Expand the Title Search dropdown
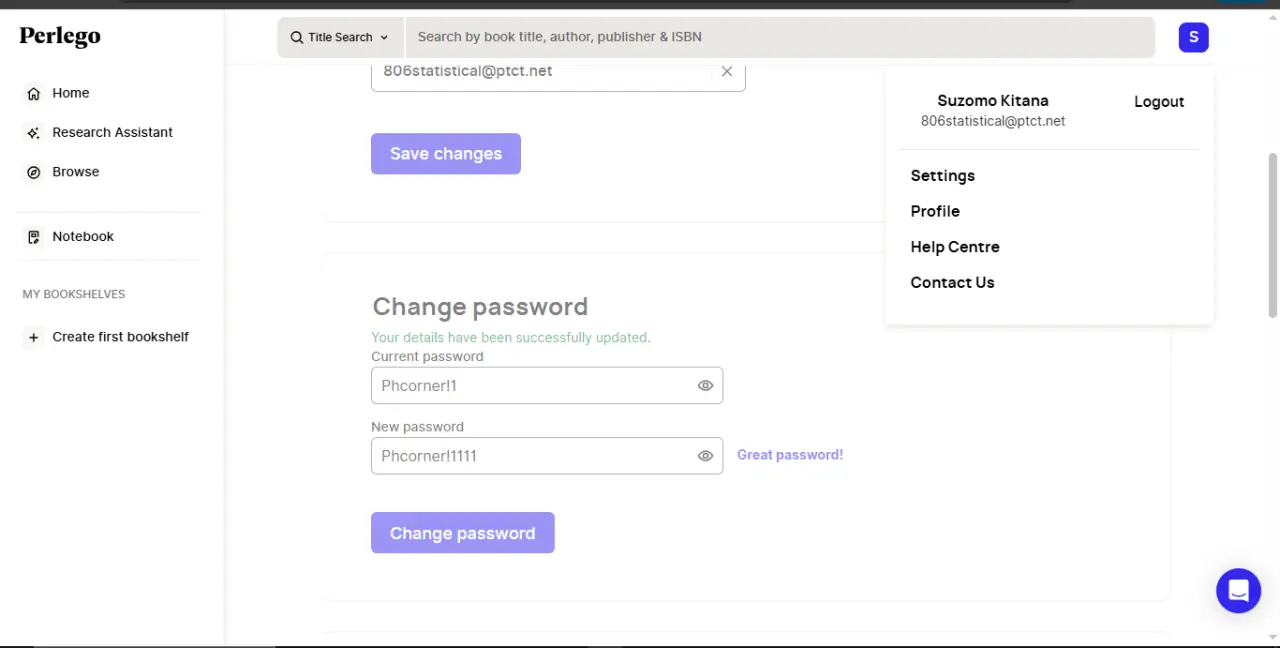 point(340,37)
